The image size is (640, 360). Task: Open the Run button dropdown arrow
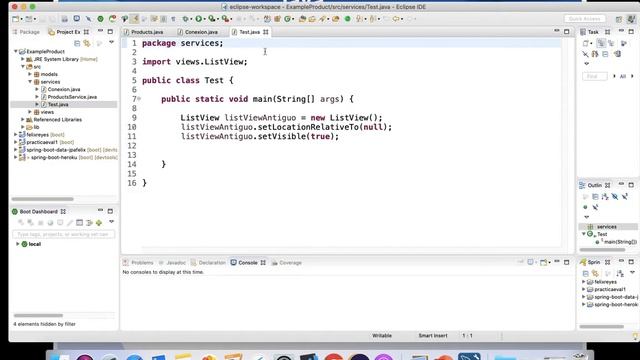[205, 19]
